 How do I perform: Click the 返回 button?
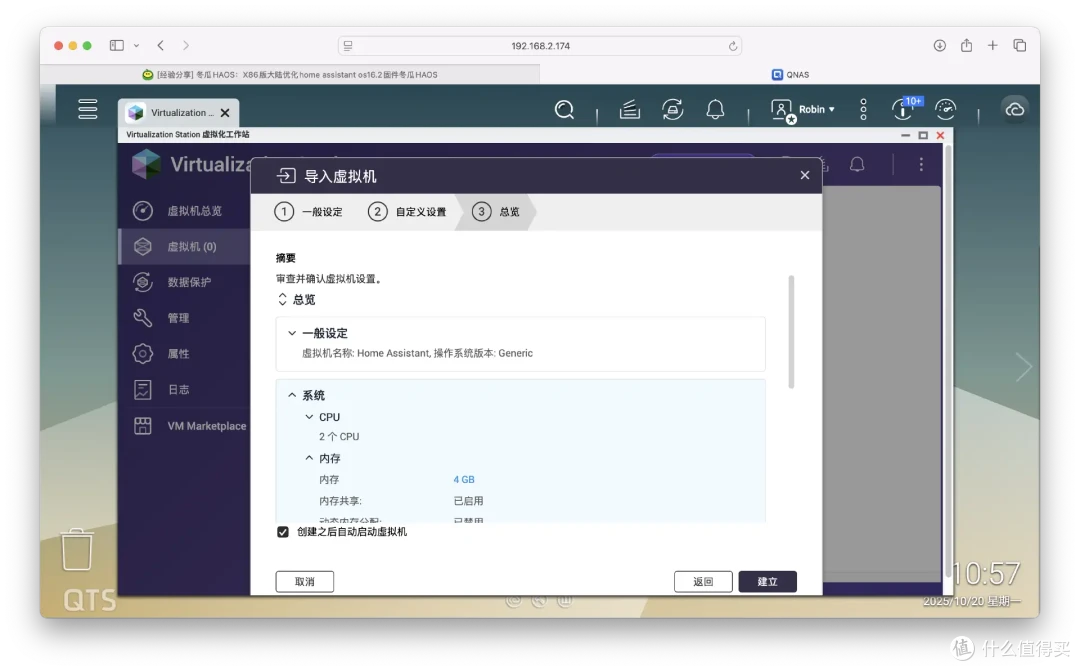click(x=703, y=581)
